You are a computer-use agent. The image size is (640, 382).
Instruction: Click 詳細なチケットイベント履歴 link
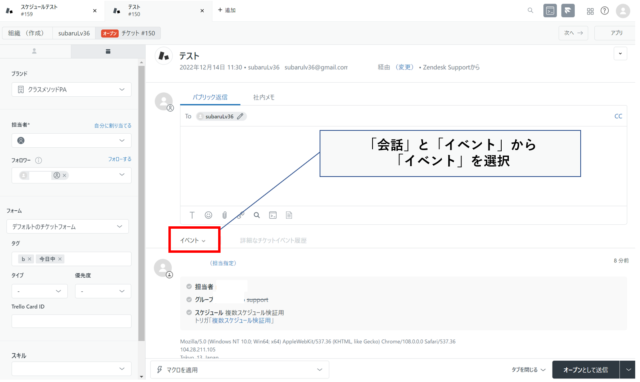coord(273,240)
